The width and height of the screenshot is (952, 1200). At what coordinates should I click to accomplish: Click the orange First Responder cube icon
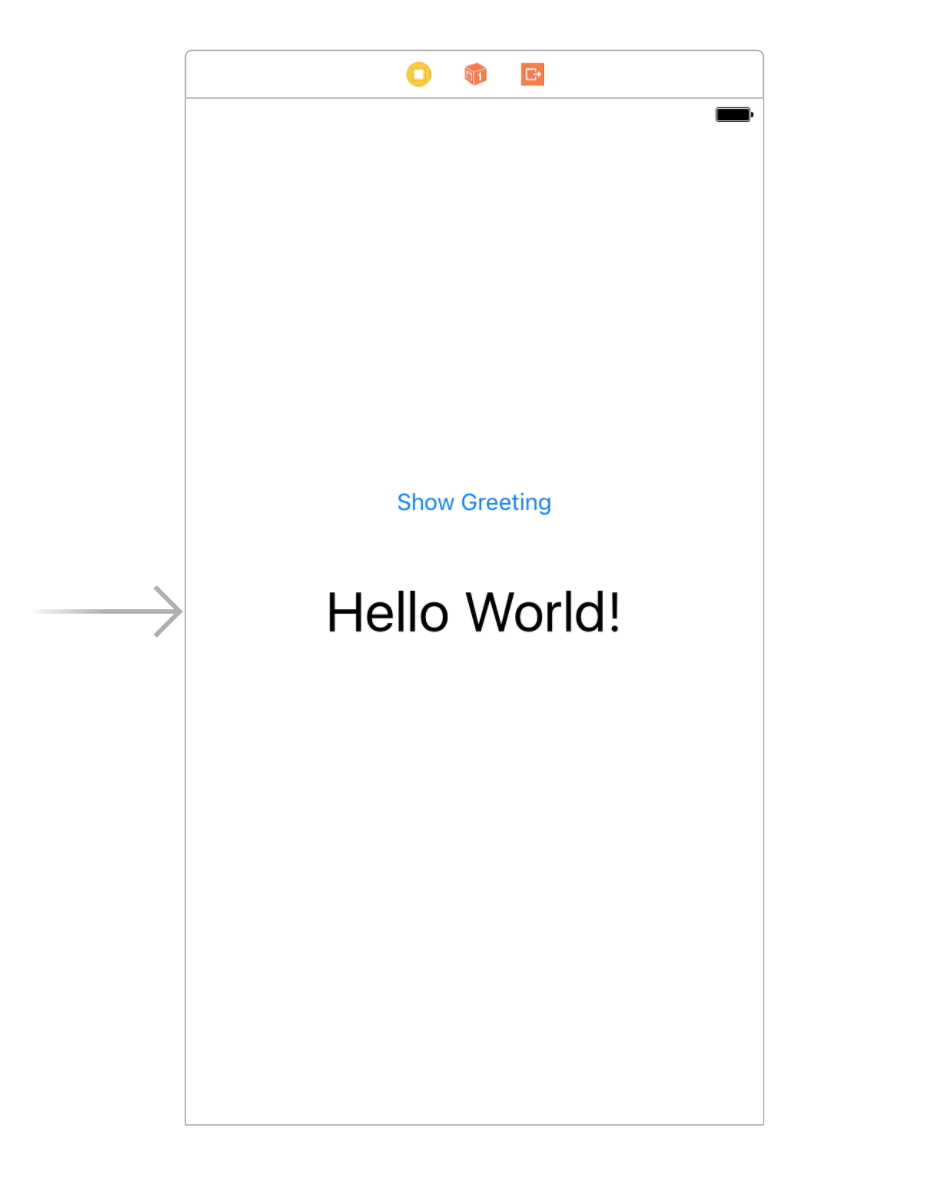point(476,75)
